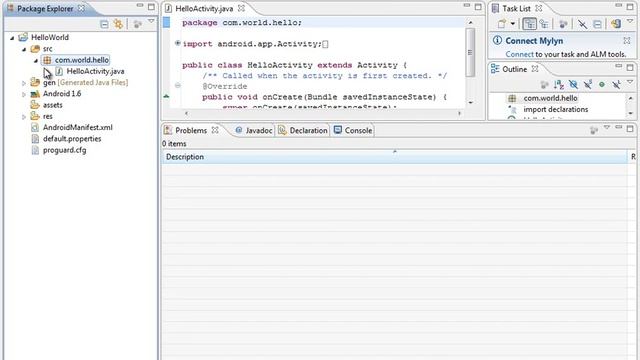Viewport: 640px width, 360px height.
Task: Click the package com.world.hello code line
Action: tap(242, 23)
